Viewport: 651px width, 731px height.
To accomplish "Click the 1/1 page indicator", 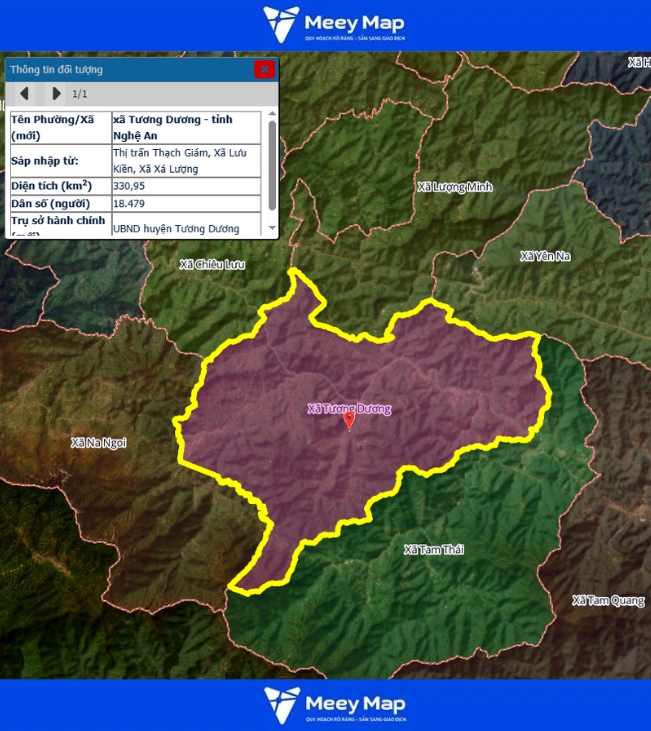I will click(x=81, y=94).
